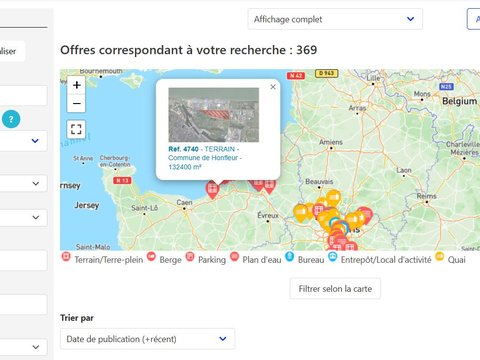Image resolution: width=480 pixels, height=360 pixels.
Task: Select the yellow quai marker near Beauvais
Action: click(x=333, y=198)
